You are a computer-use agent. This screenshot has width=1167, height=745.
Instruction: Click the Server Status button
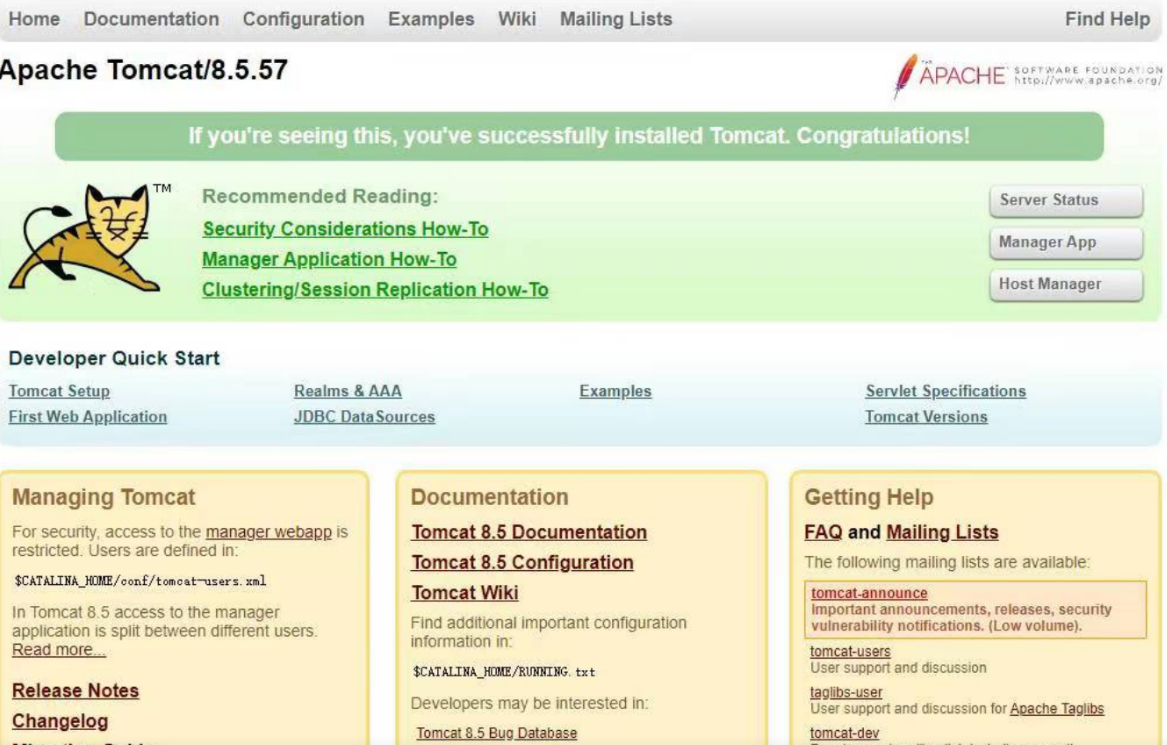(1066, 200)
